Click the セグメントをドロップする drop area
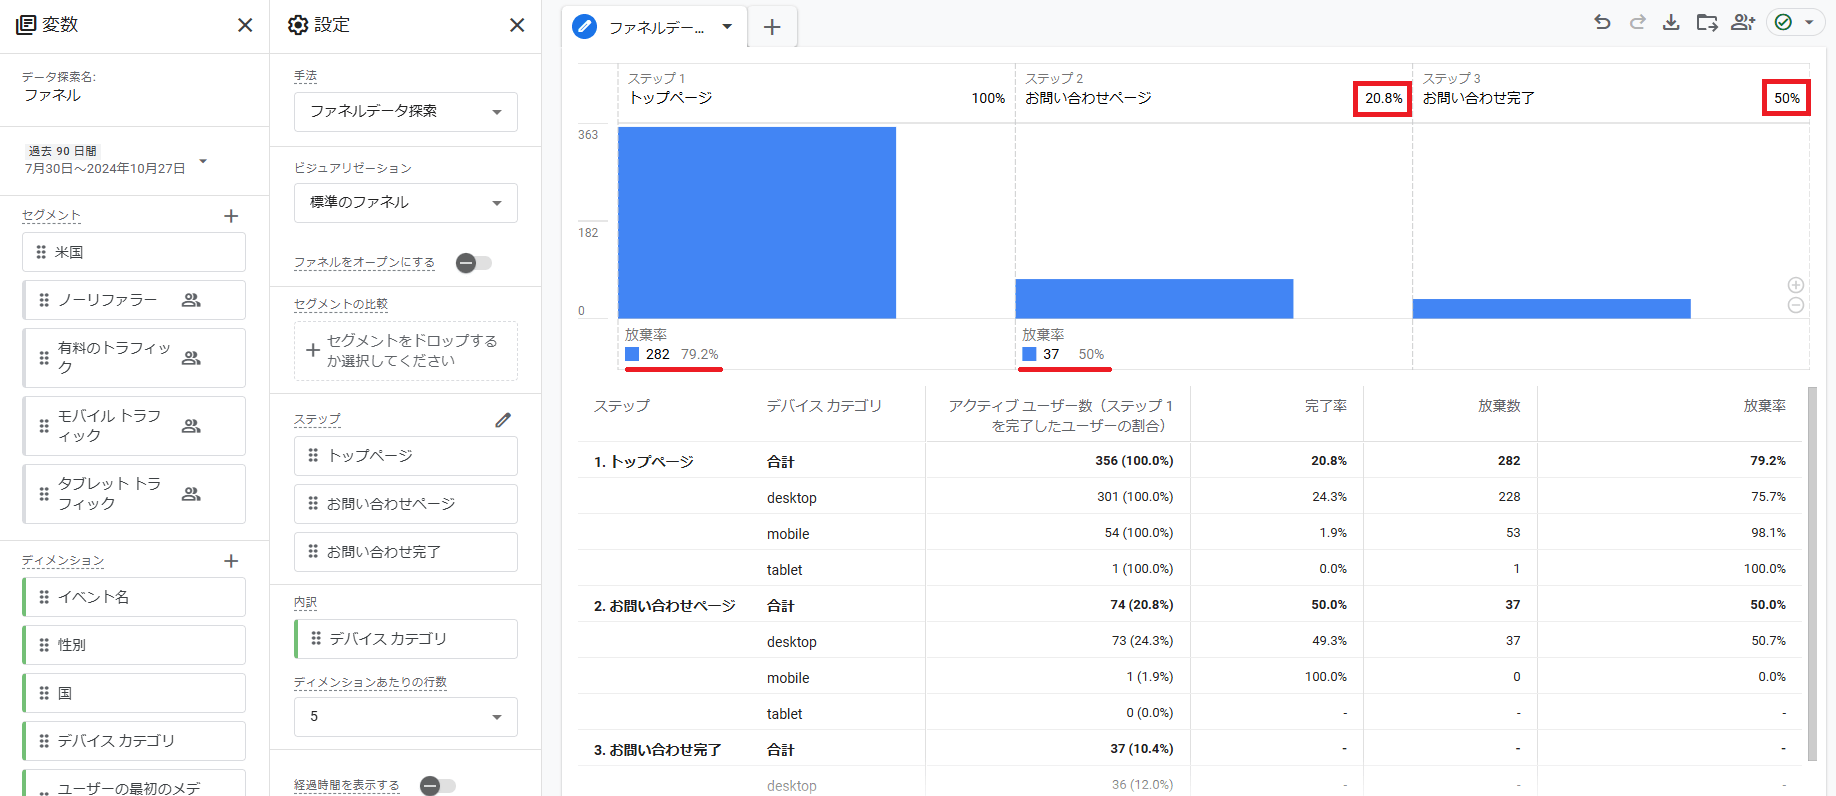Viewport: 1836px width, 796px height. coord(405,351)
